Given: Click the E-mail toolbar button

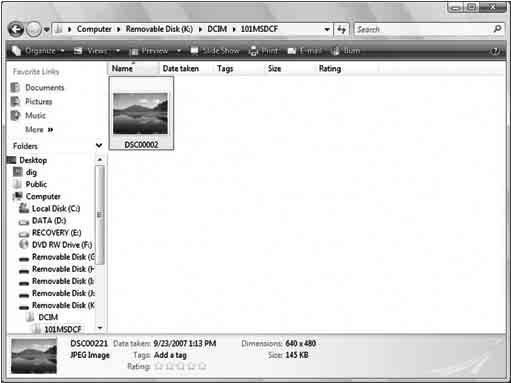Looking at the screenshot, I should (305, 51).
